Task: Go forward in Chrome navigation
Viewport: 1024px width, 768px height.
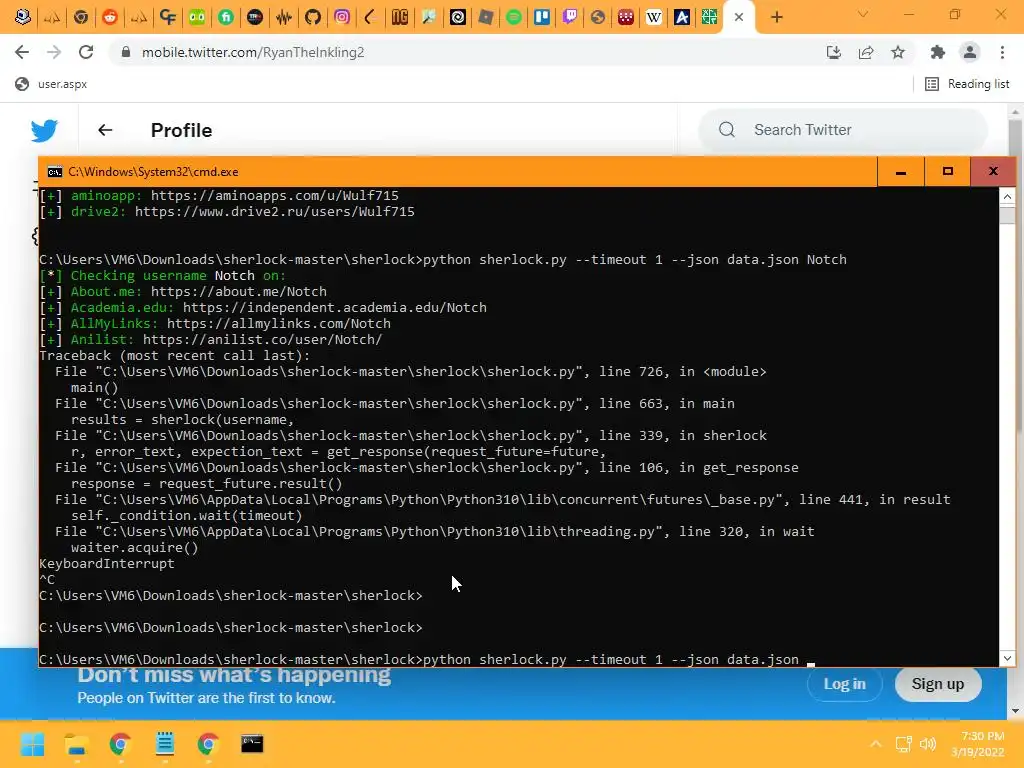Action: (x=54, y=52)
